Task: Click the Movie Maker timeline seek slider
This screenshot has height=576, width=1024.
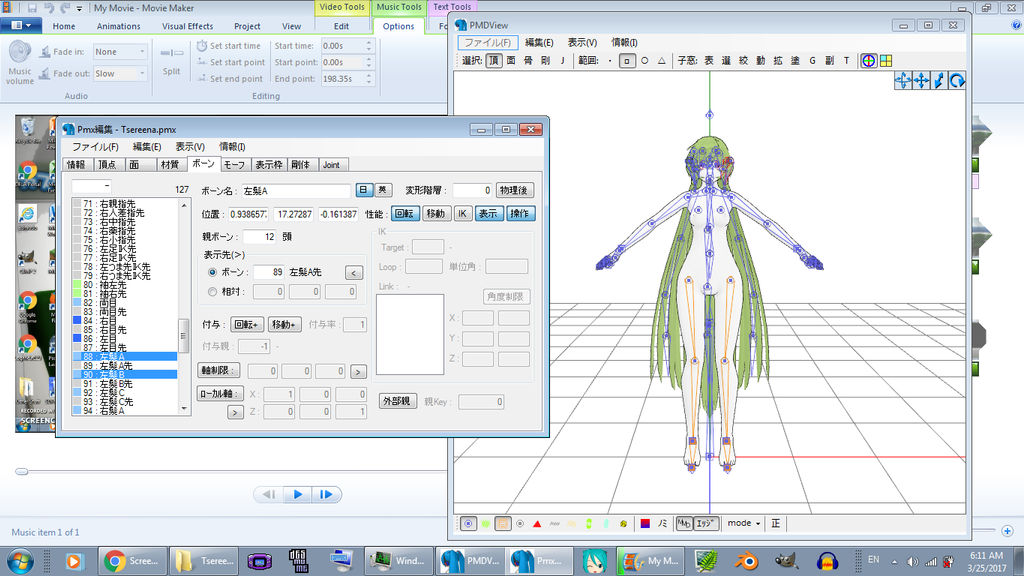Action: tap(20, 470)
